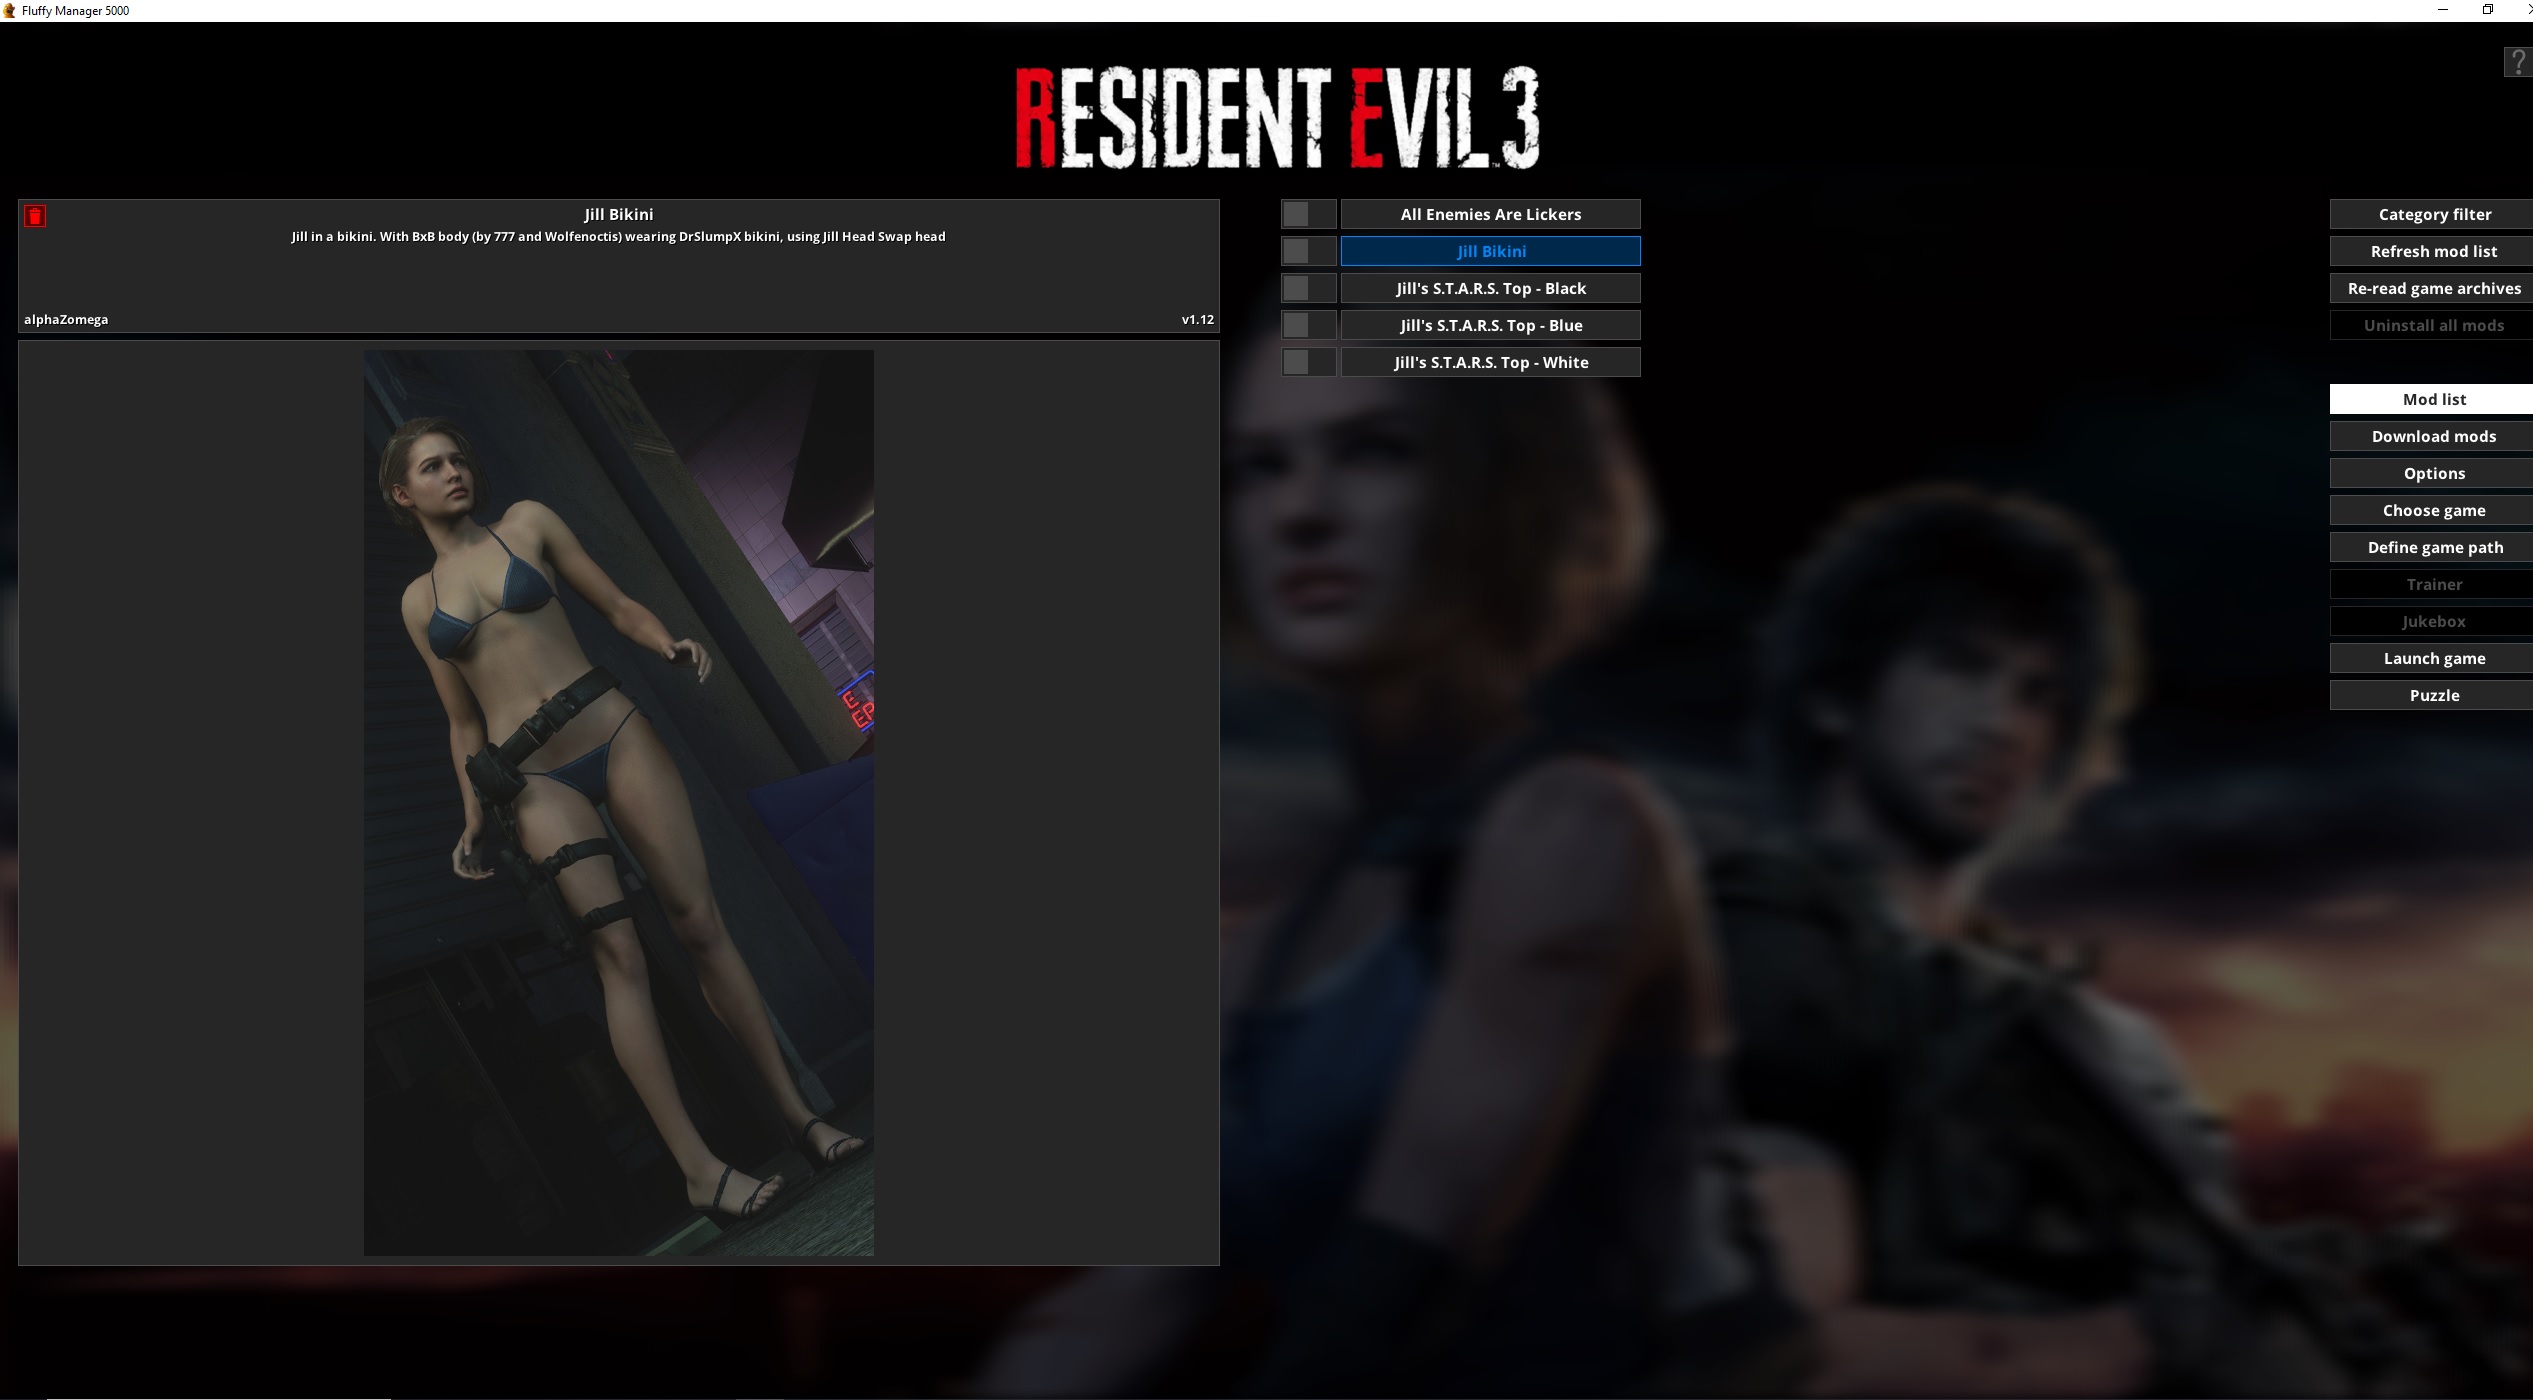The image size is (2533, 1400).
Task: Select Jill's S.T.A.R.S. Top - Black entry
Action: [x=1490, y=288]
